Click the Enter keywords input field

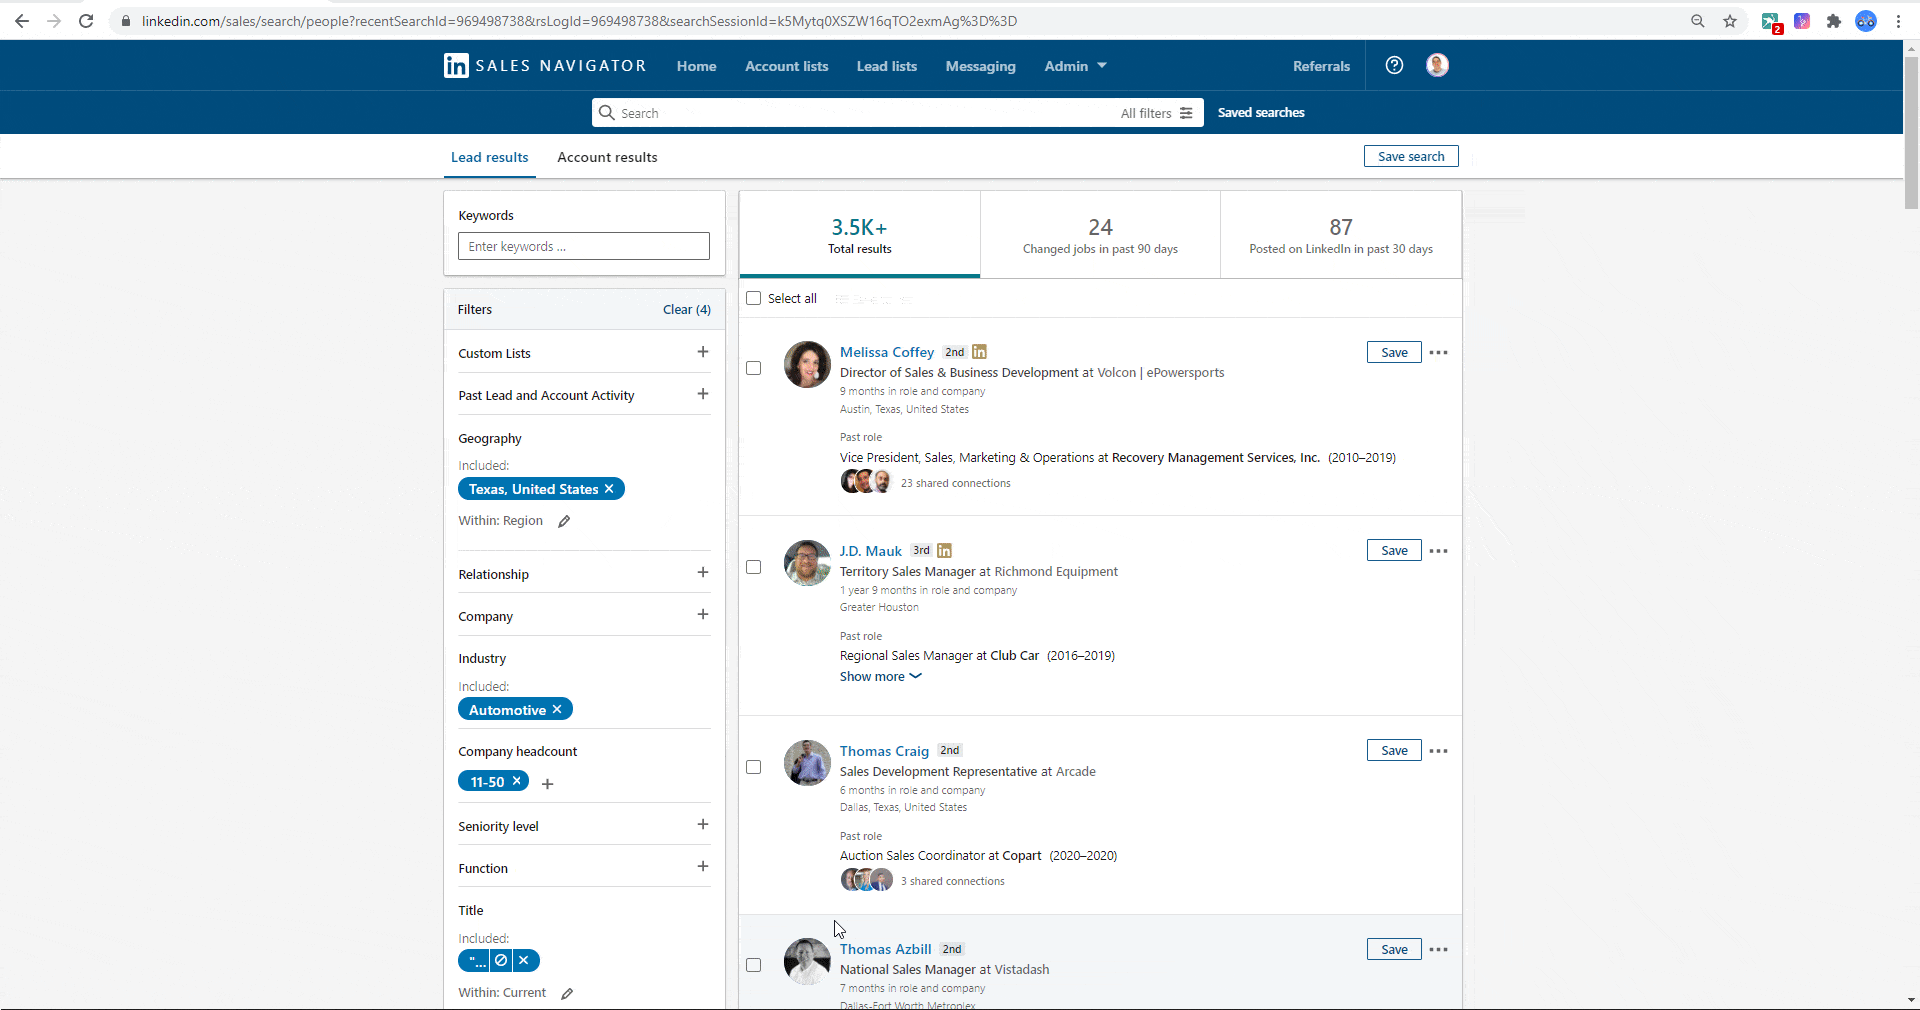coord(584,246)
